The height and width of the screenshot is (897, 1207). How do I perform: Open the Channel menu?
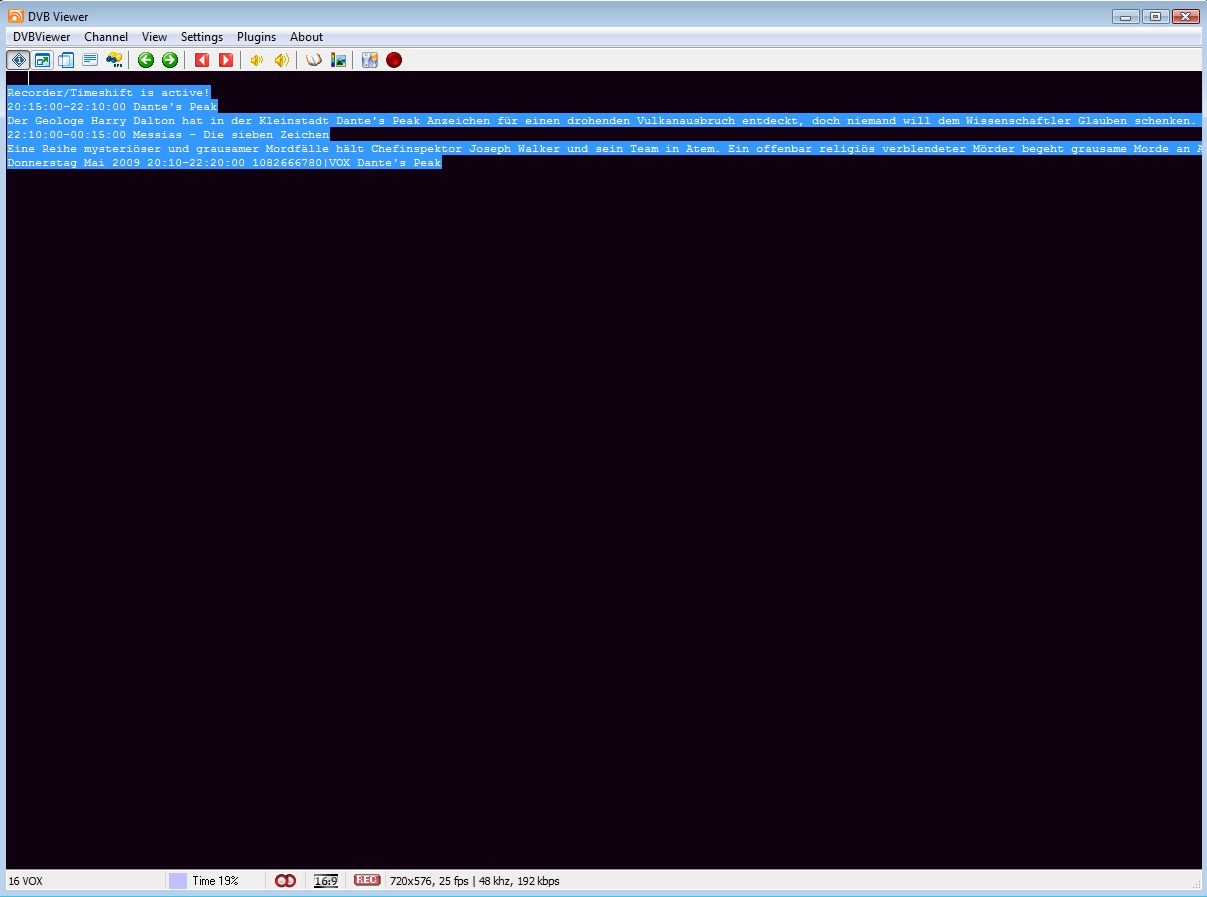click(x=106, y=37)
